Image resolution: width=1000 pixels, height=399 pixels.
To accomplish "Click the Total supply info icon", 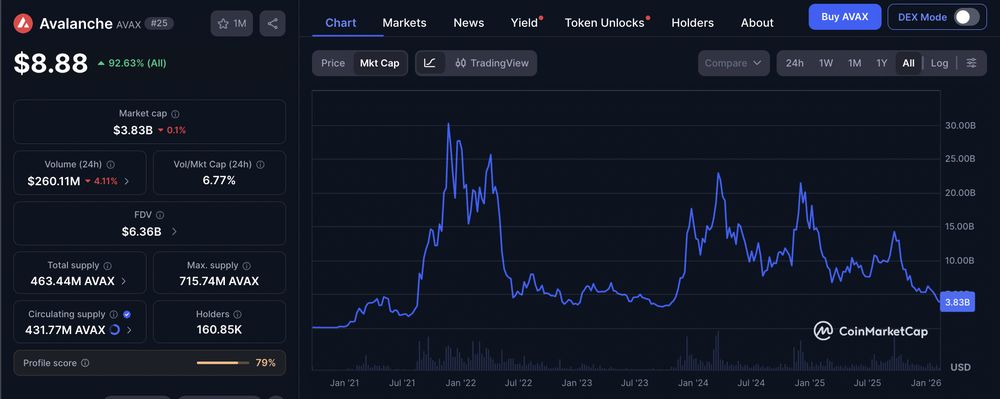I will click(107, 265).
